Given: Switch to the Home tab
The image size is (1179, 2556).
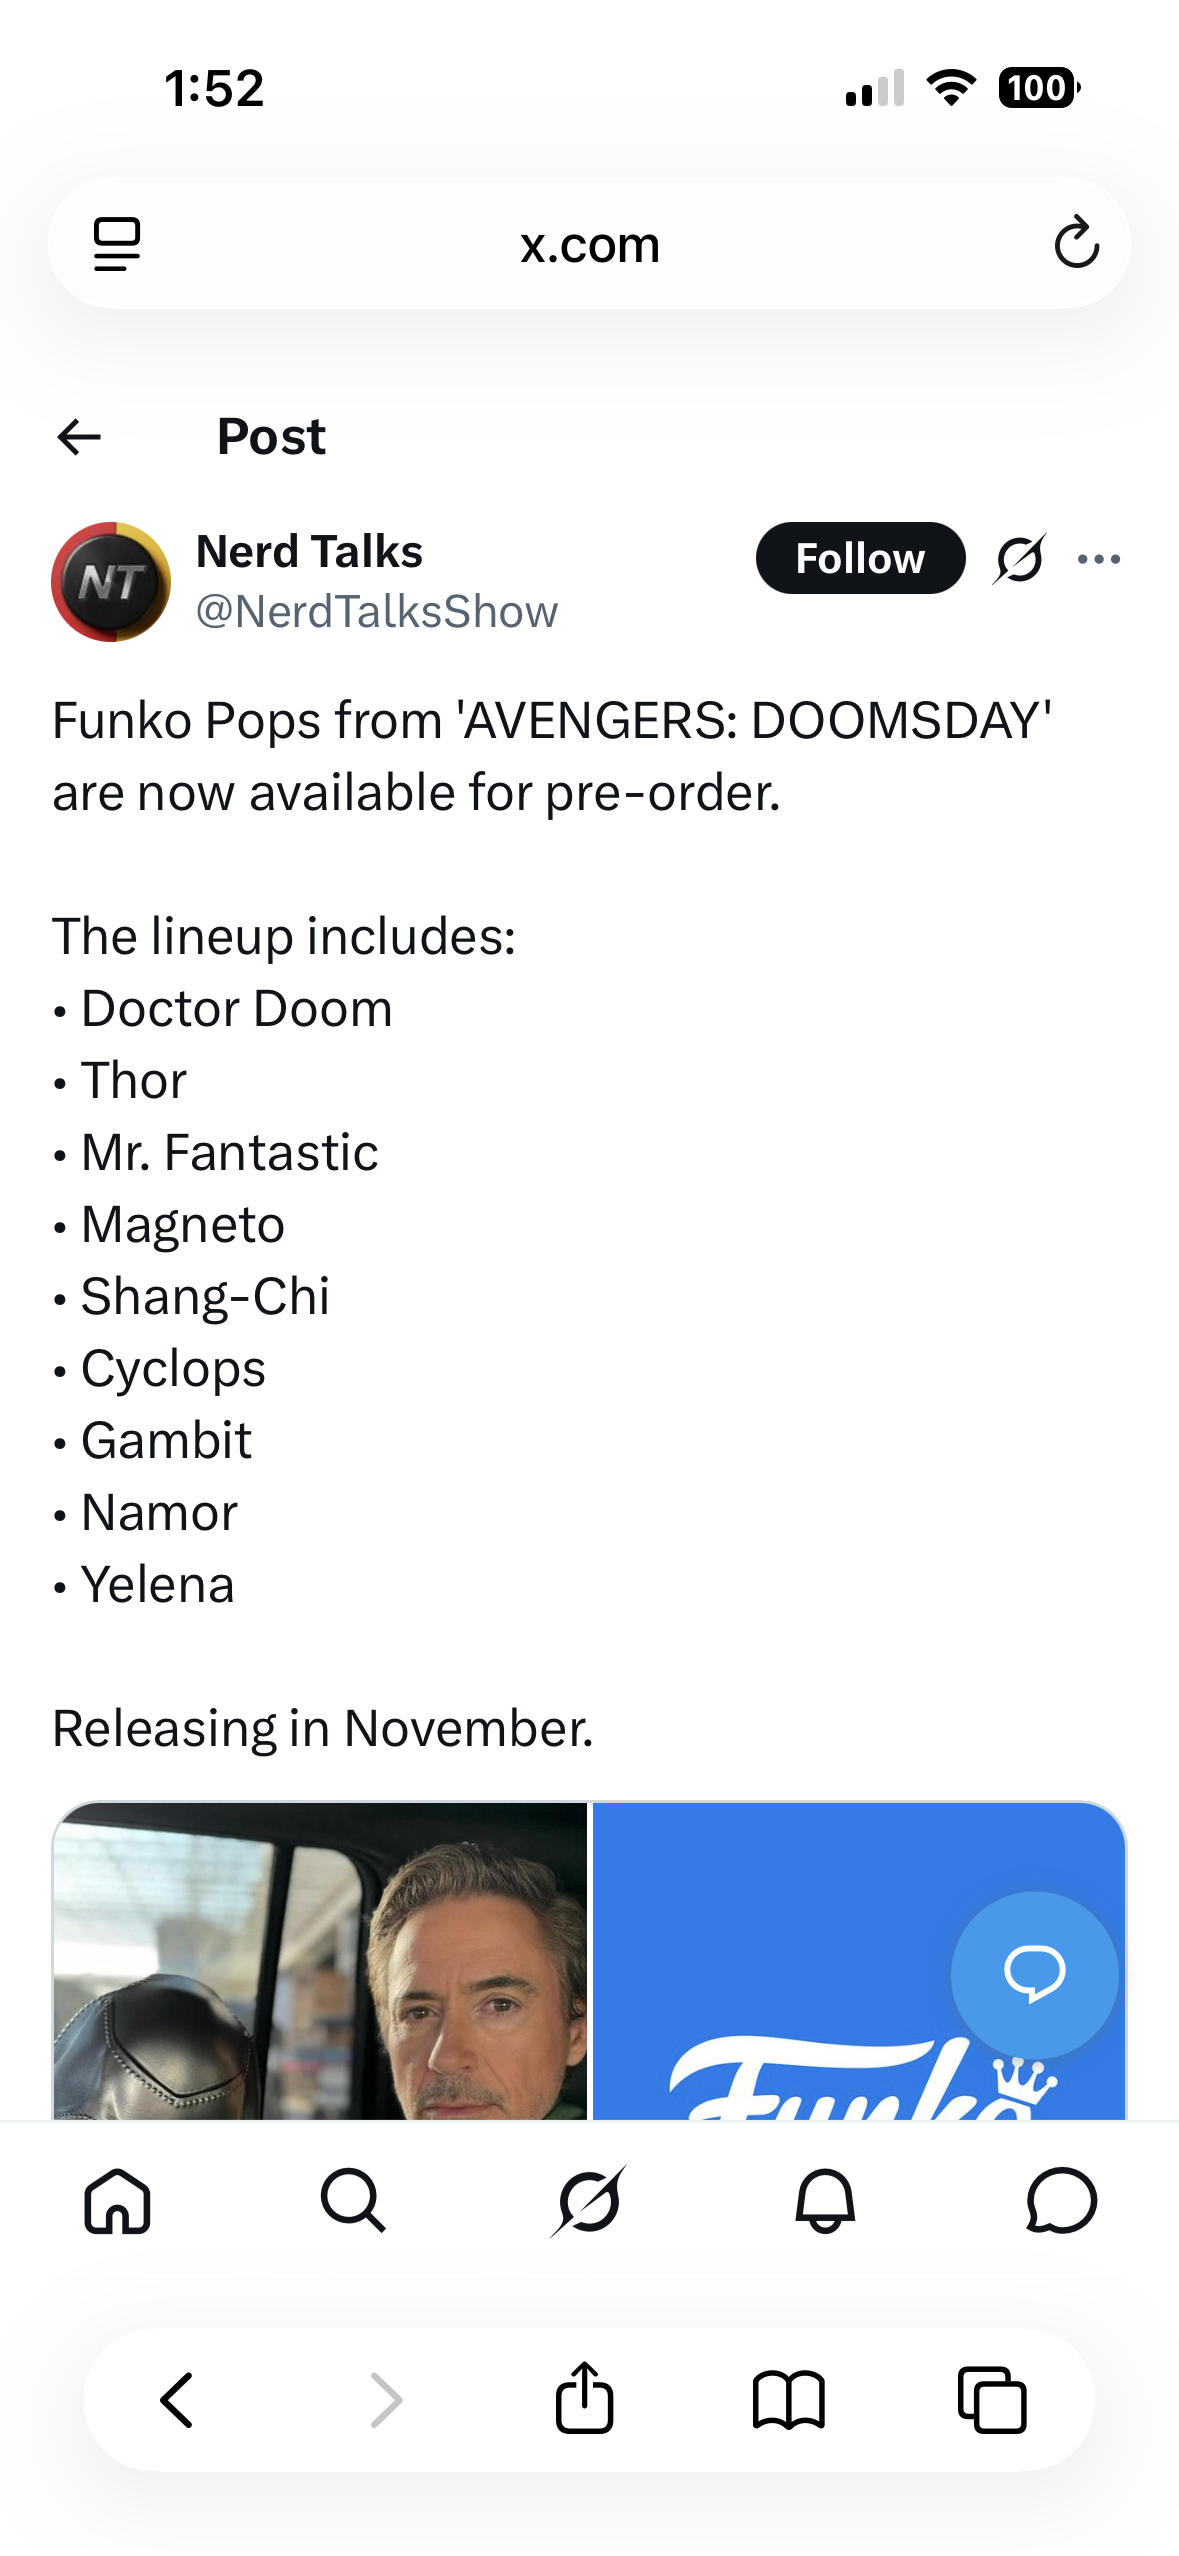Looking at the screenshot, I should coord(118,2200).
